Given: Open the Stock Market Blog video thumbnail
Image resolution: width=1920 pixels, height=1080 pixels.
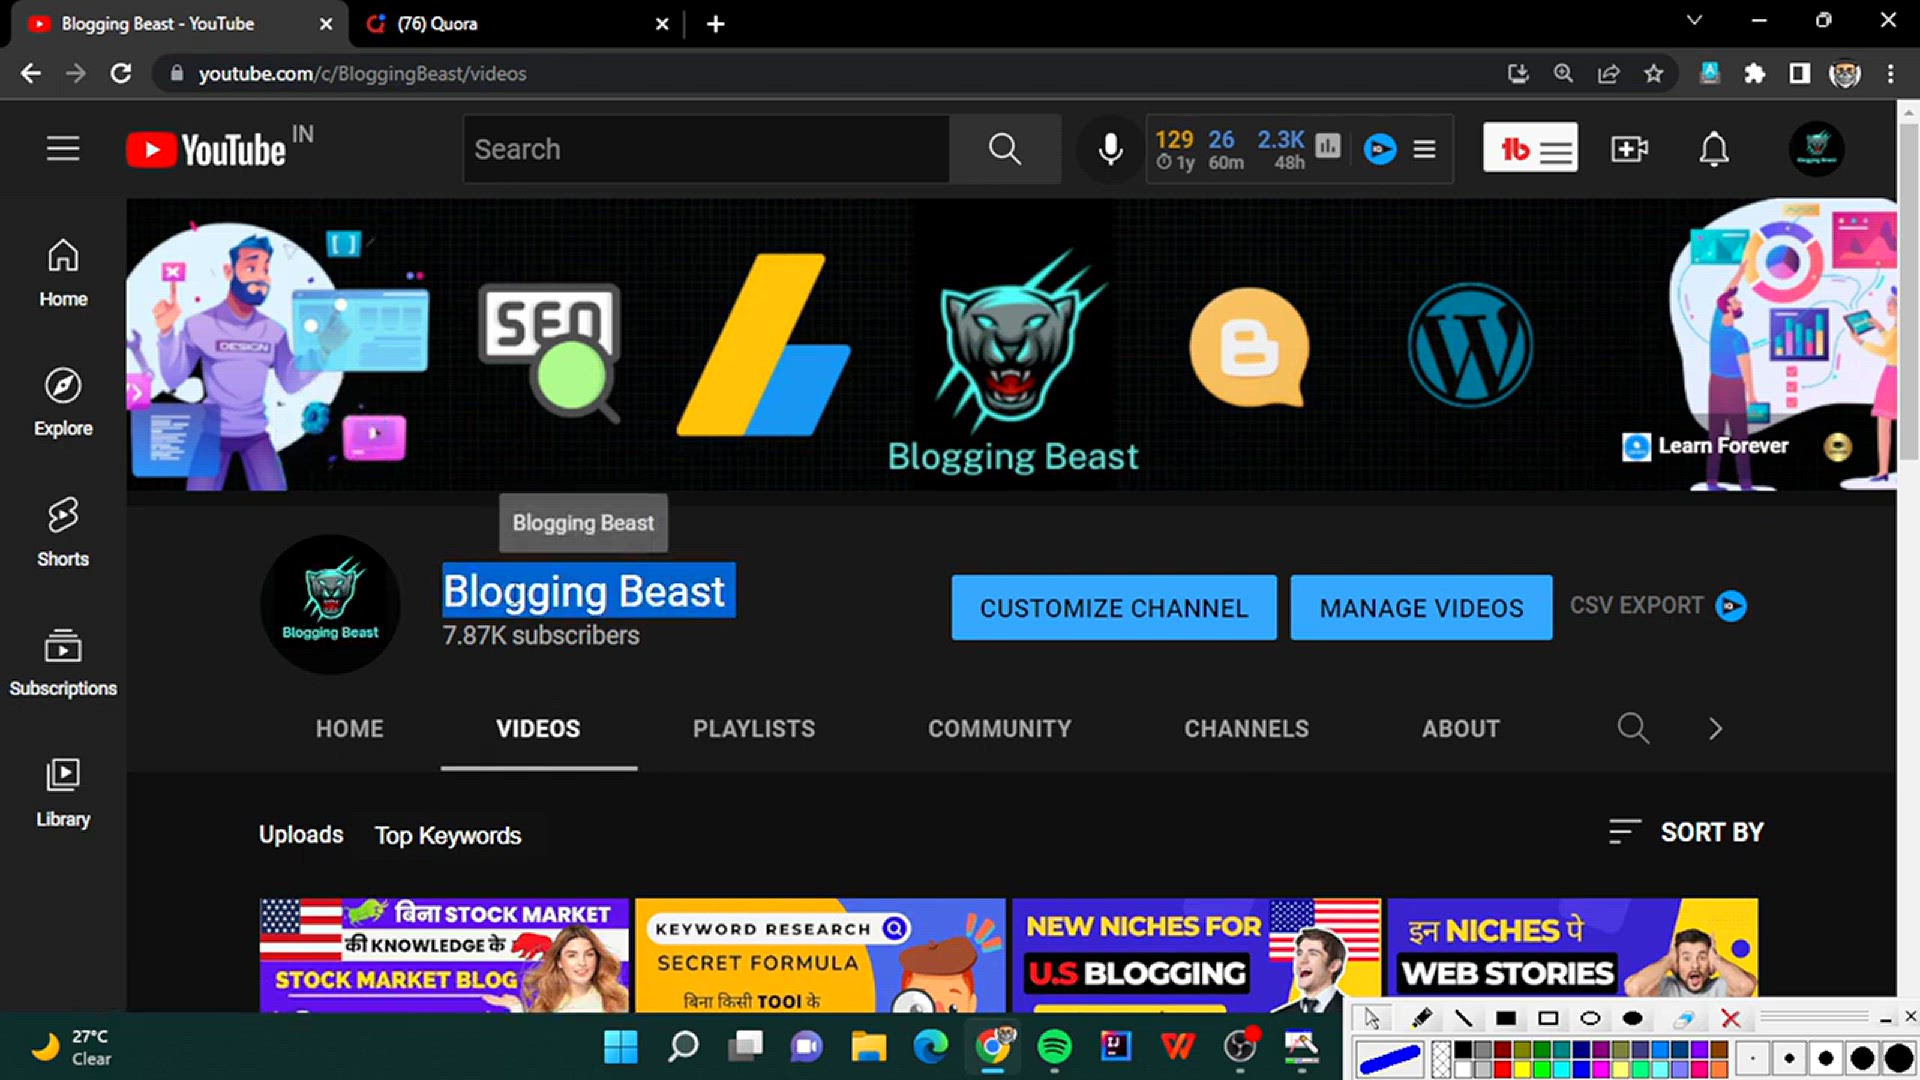Looking at the screenshot, I should point(444,955).
